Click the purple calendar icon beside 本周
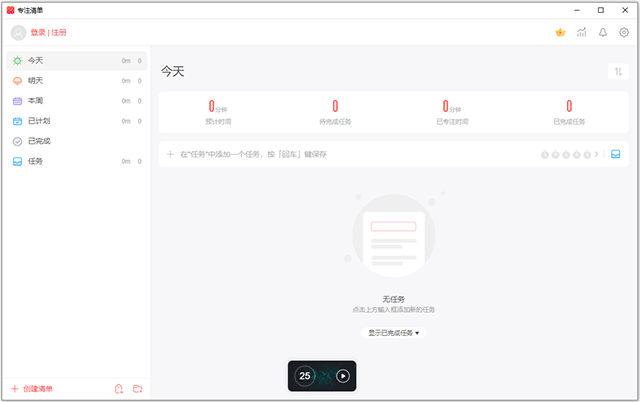 17,101
